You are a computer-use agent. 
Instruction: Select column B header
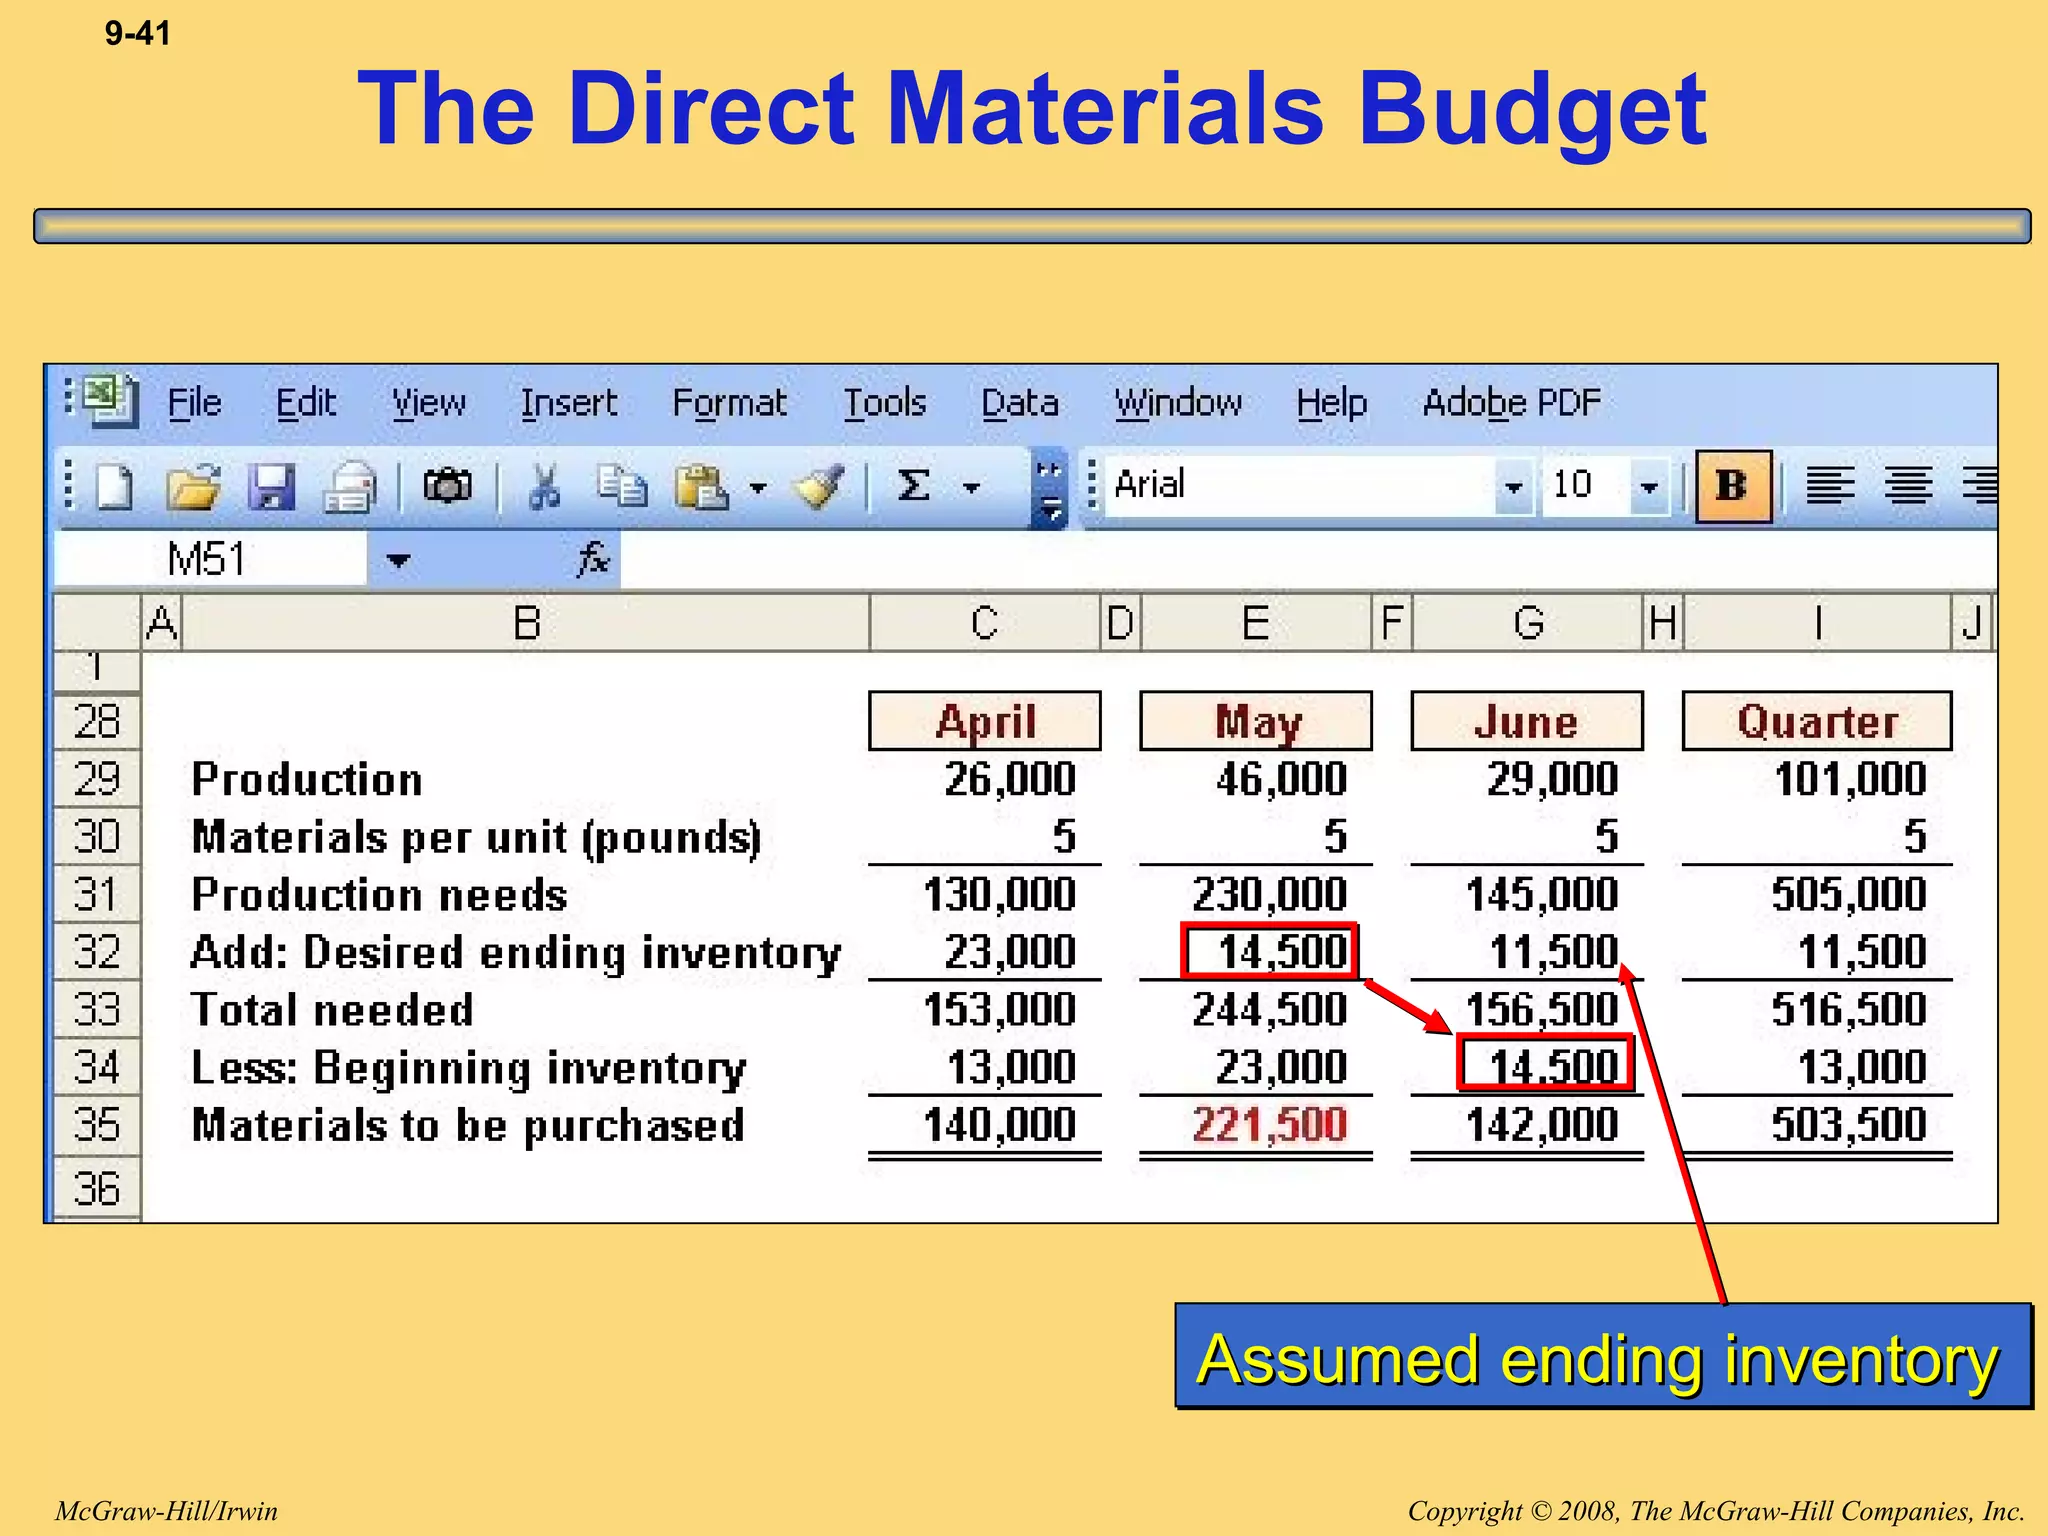[526, 623]
